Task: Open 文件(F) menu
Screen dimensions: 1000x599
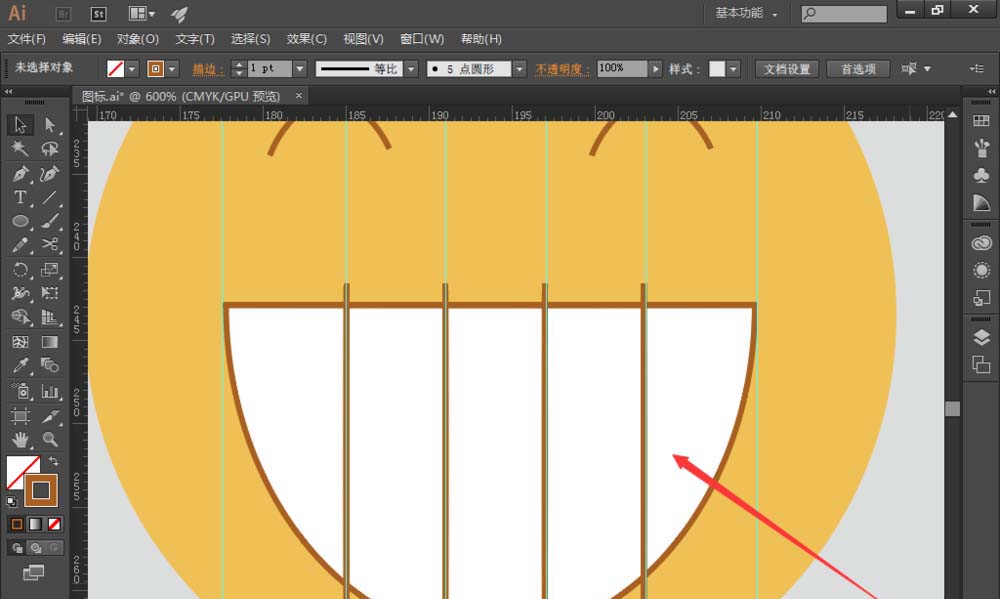Action: [27, 39]
